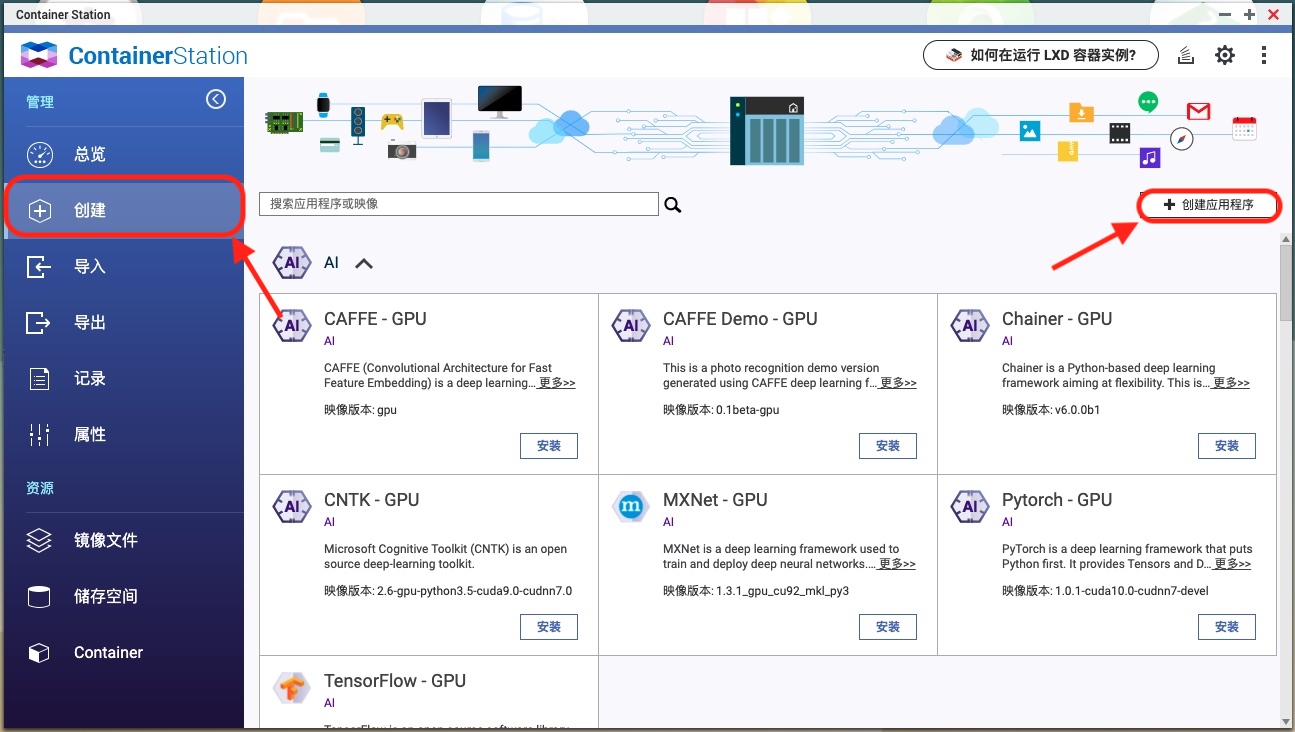The image size is (1295, 732).
Task: Expand 更多 for MXNet - GPU description
Action: pos(898,564)
